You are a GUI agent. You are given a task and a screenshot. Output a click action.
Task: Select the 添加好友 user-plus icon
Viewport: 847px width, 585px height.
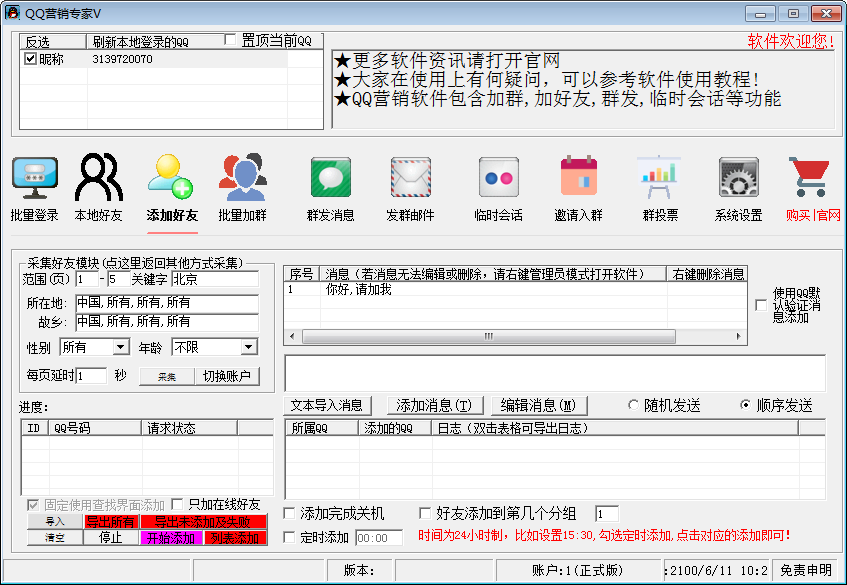[171, 177]
